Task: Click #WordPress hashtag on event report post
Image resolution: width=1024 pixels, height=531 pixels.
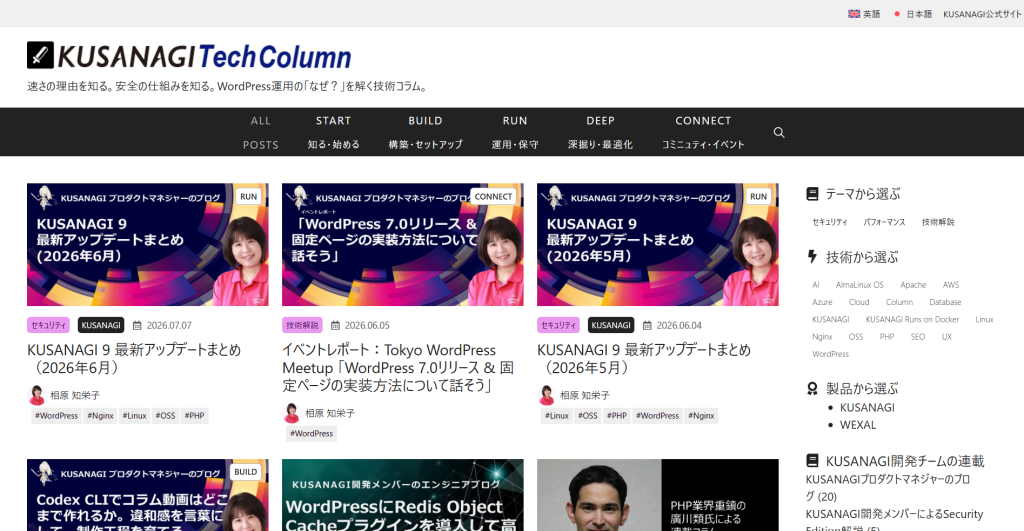Action: (312, 434)
